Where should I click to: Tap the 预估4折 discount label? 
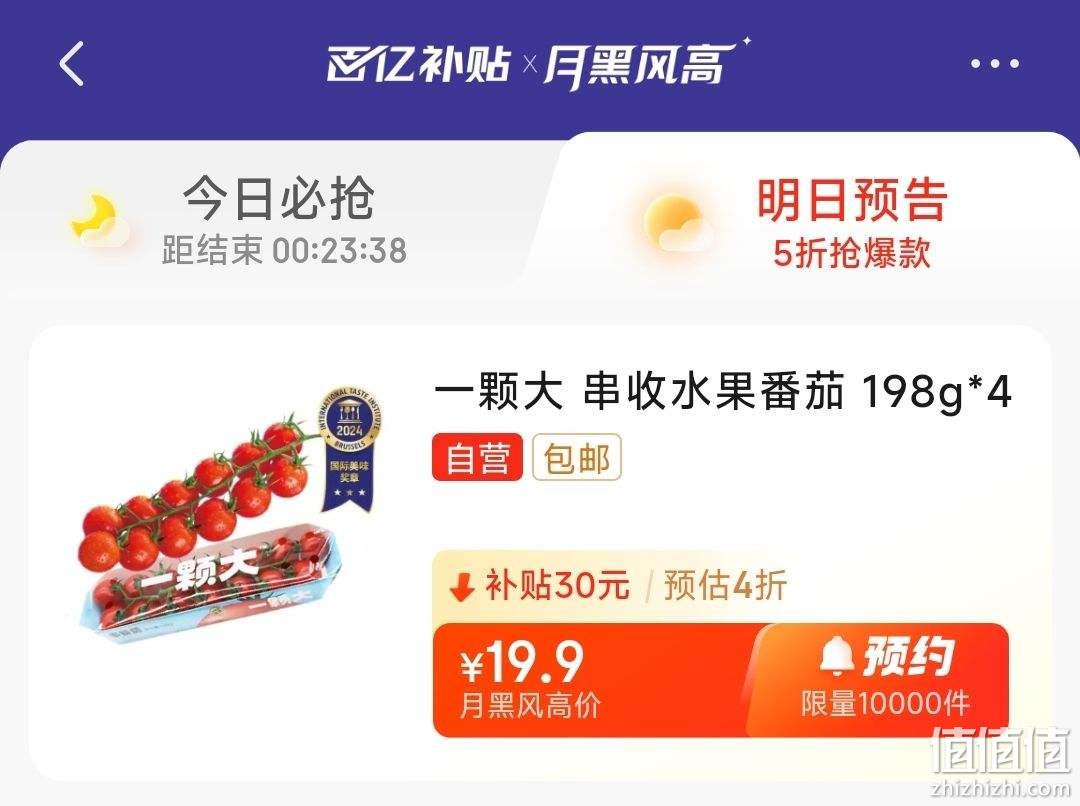coord(725,586)
